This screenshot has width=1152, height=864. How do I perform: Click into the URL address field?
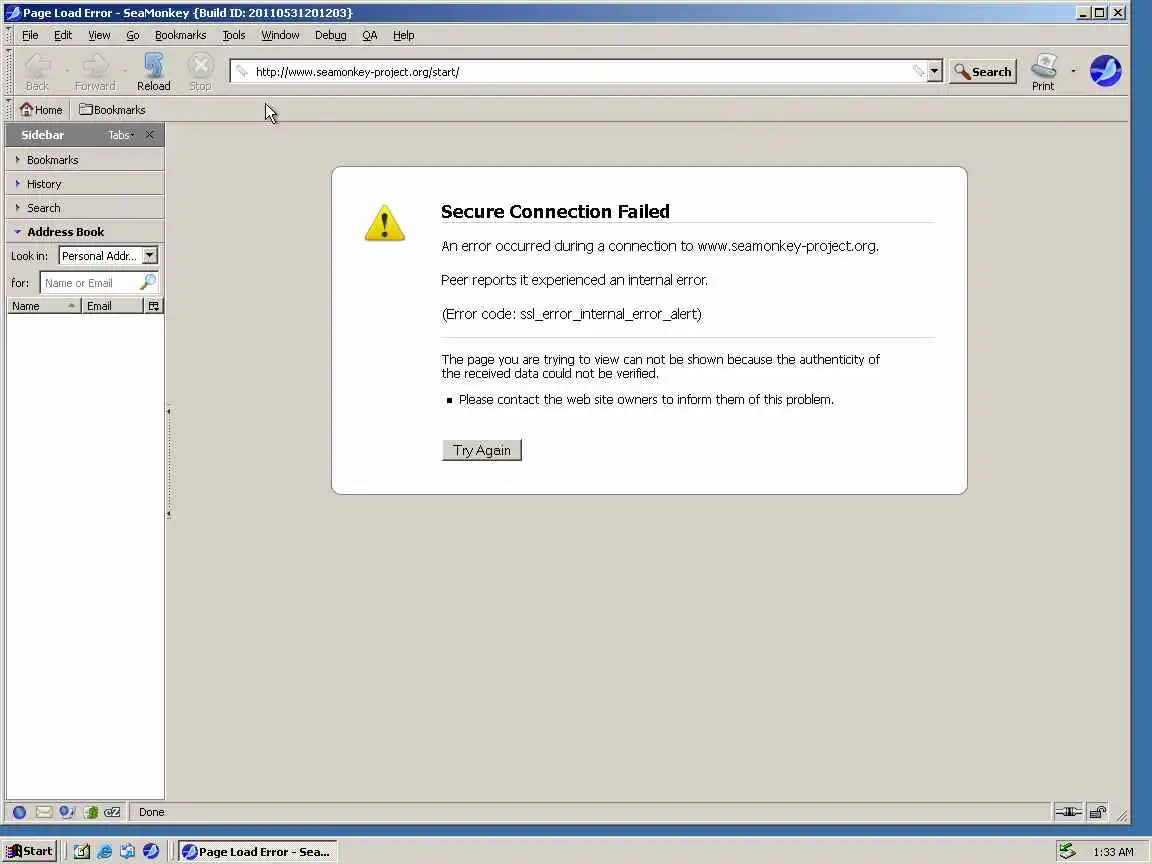(x=580, y=71)
